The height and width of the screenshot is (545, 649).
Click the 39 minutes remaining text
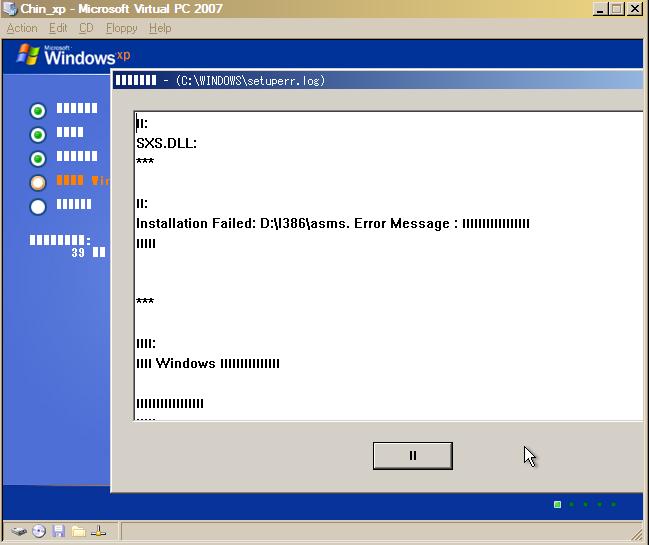88,252
